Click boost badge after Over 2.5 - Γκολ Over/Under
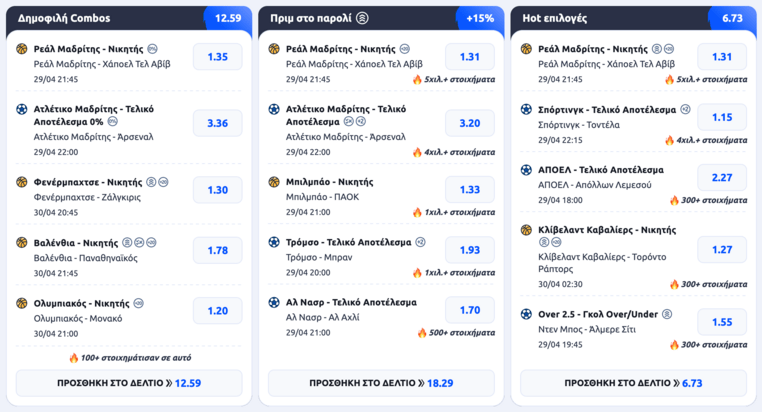This screenshot has width=762, height=412. tap(667, 314)
